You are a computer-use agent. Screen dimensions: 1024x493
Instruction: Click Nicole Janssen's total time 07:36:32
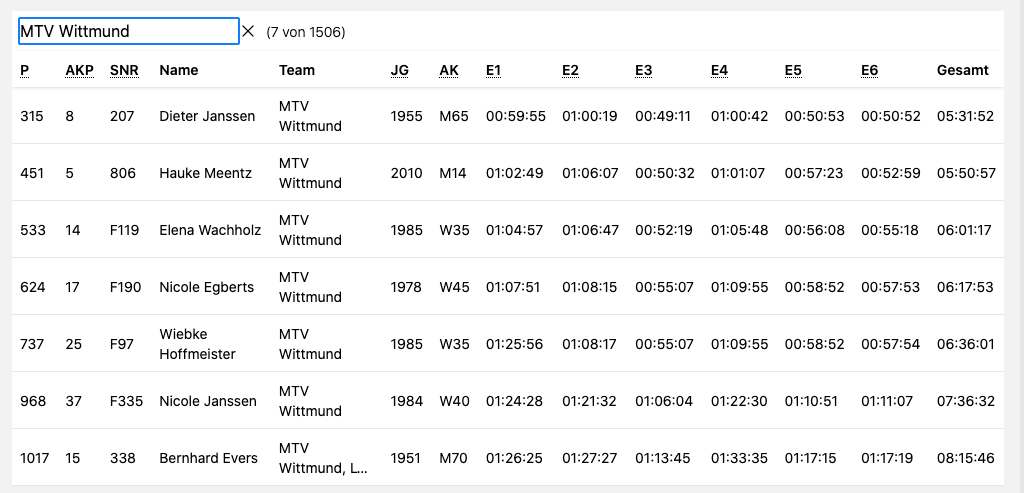tap(965, 401)
